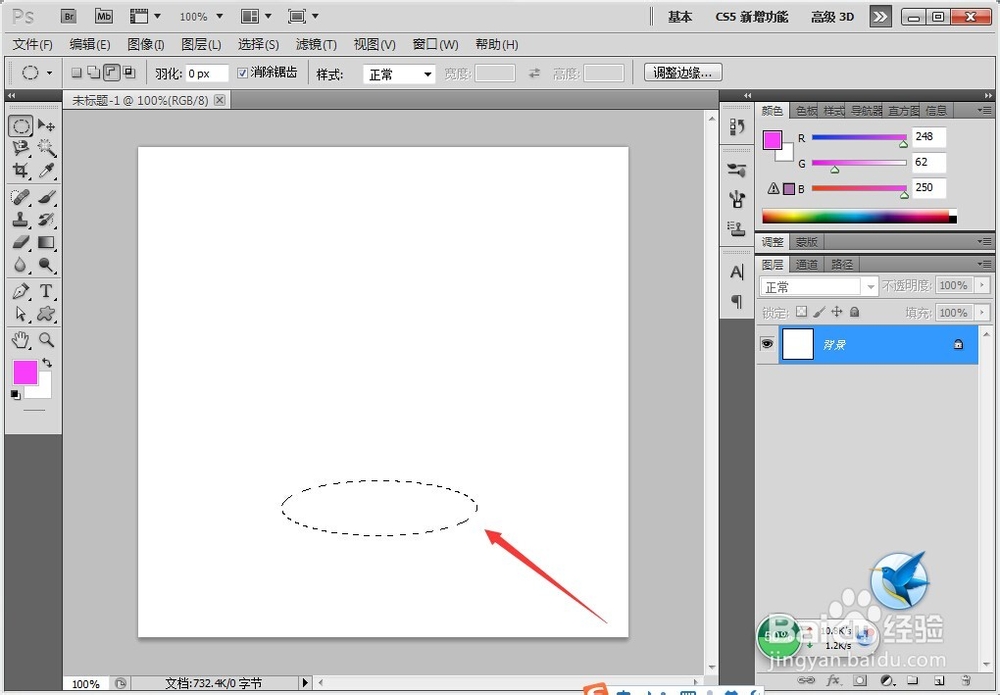The height and width of the screenshot is (695, 1000).
Task: Switch to the 通道 channels tab
Action: (806, 264)
